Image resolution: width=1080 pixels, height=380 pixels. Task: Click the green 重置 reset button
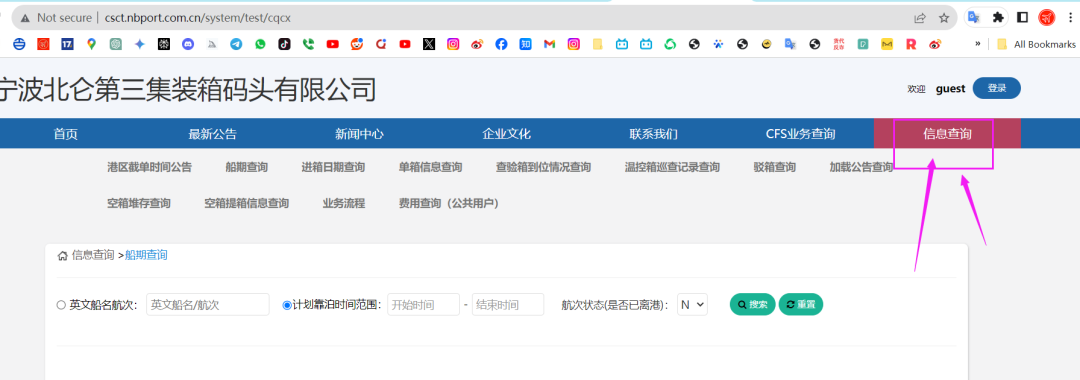click(x=801, y=304)
